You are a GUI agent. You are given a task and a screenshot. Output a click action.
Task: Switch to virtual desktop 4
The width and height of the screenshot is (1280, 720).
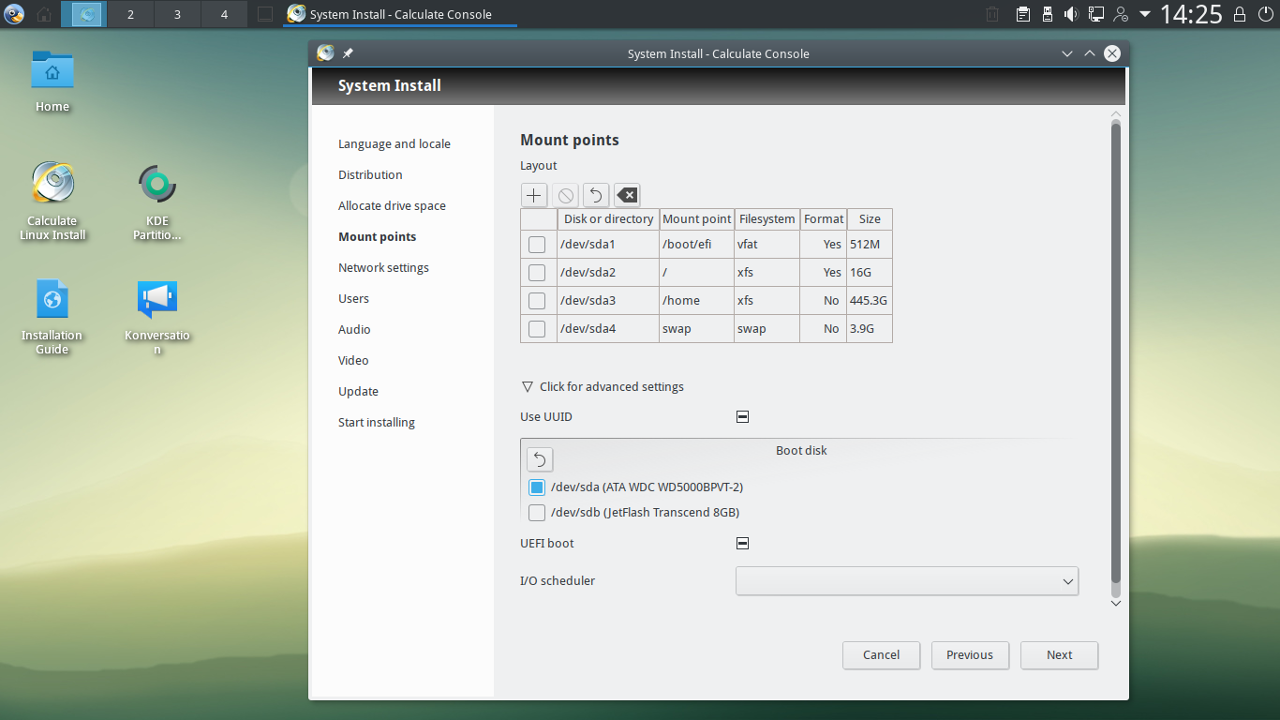click(224, 14)
